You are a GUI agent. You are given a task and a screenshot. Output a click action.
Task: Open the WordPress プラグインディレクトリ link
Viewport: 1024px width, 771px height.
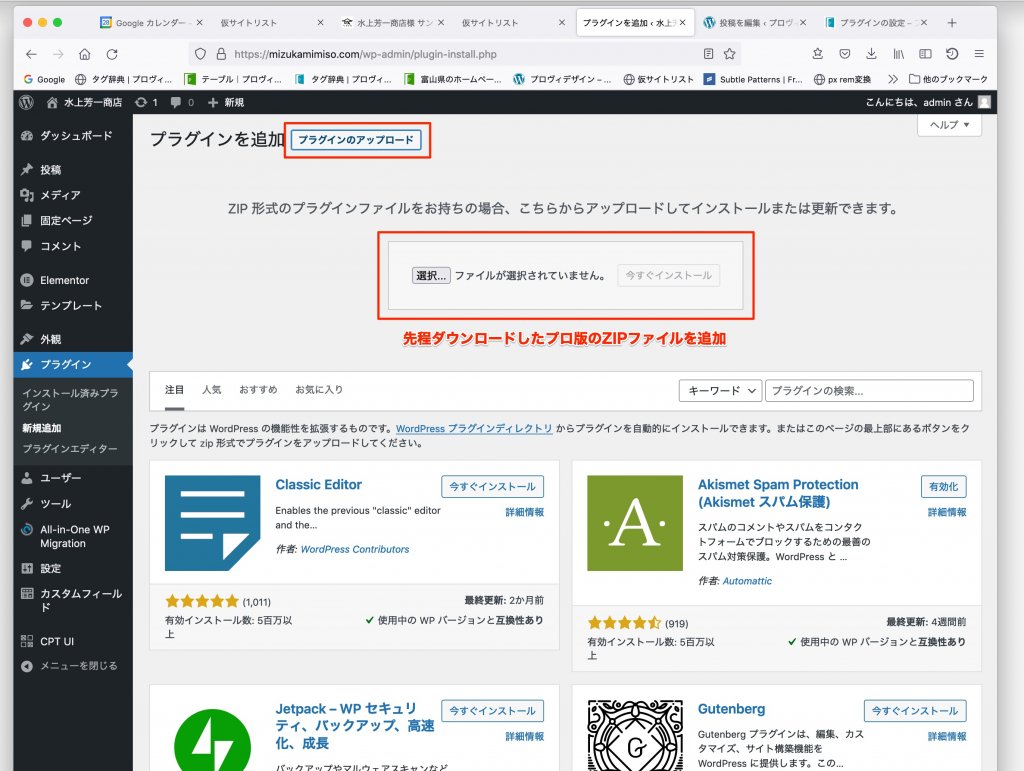tap(474, 428)
